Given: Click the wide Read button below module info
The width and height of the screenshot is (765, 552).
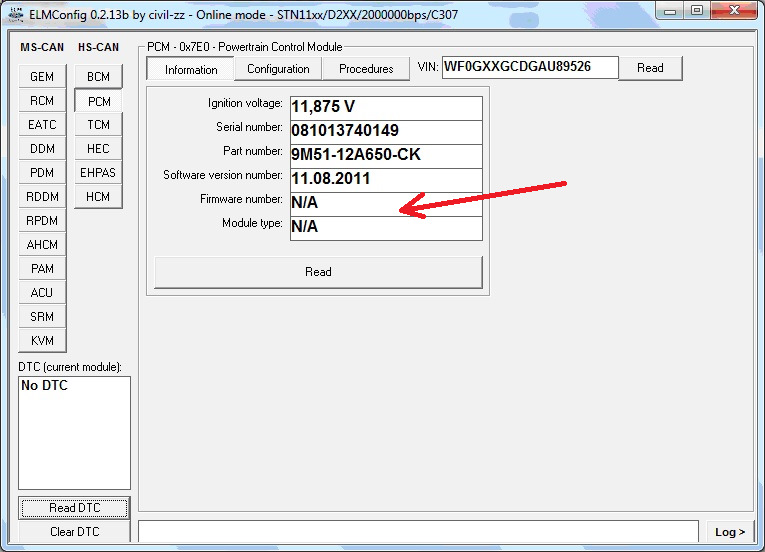Looking at the screenshot, I should 318,272.
